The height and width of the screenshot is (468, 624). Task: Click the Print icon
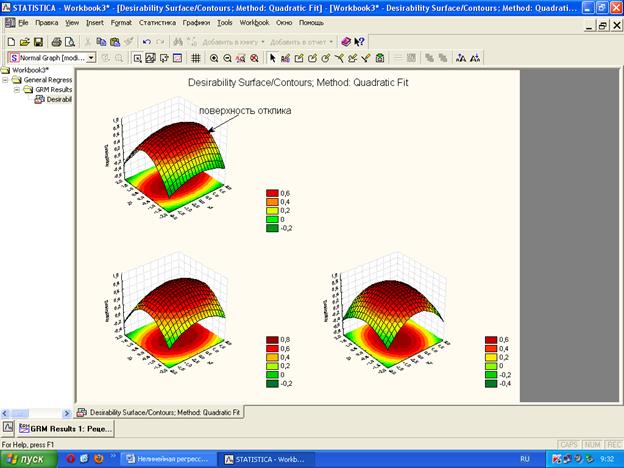(x=56, y=41)
